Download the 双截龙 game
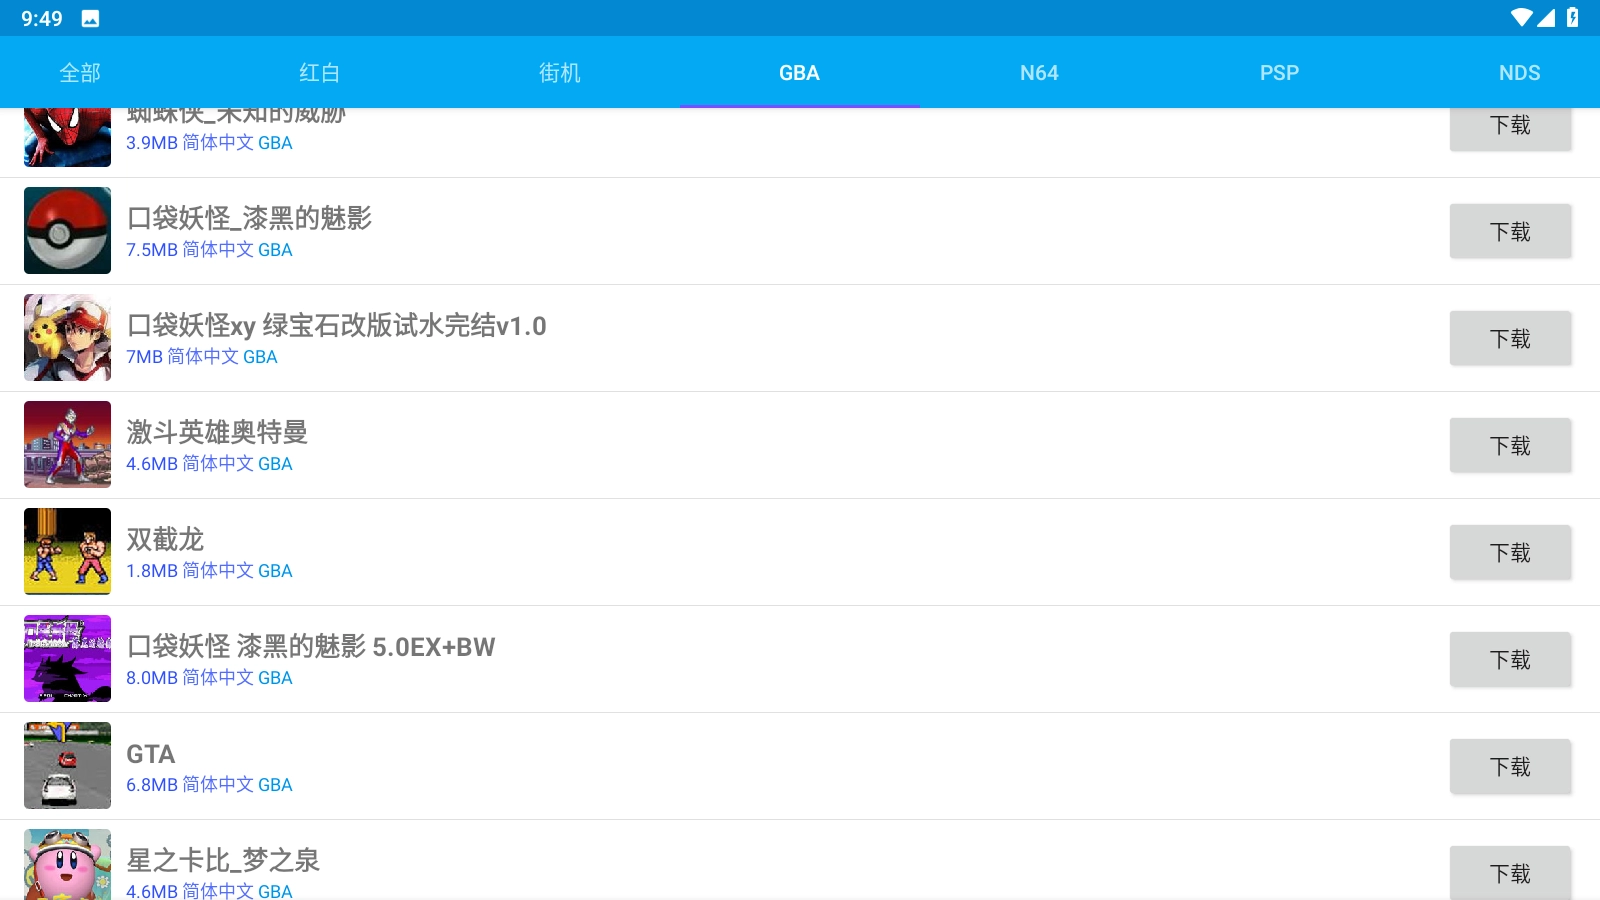Image resolution: width=1600 pixels, height=900 pixels. (x=1510, y=553)
